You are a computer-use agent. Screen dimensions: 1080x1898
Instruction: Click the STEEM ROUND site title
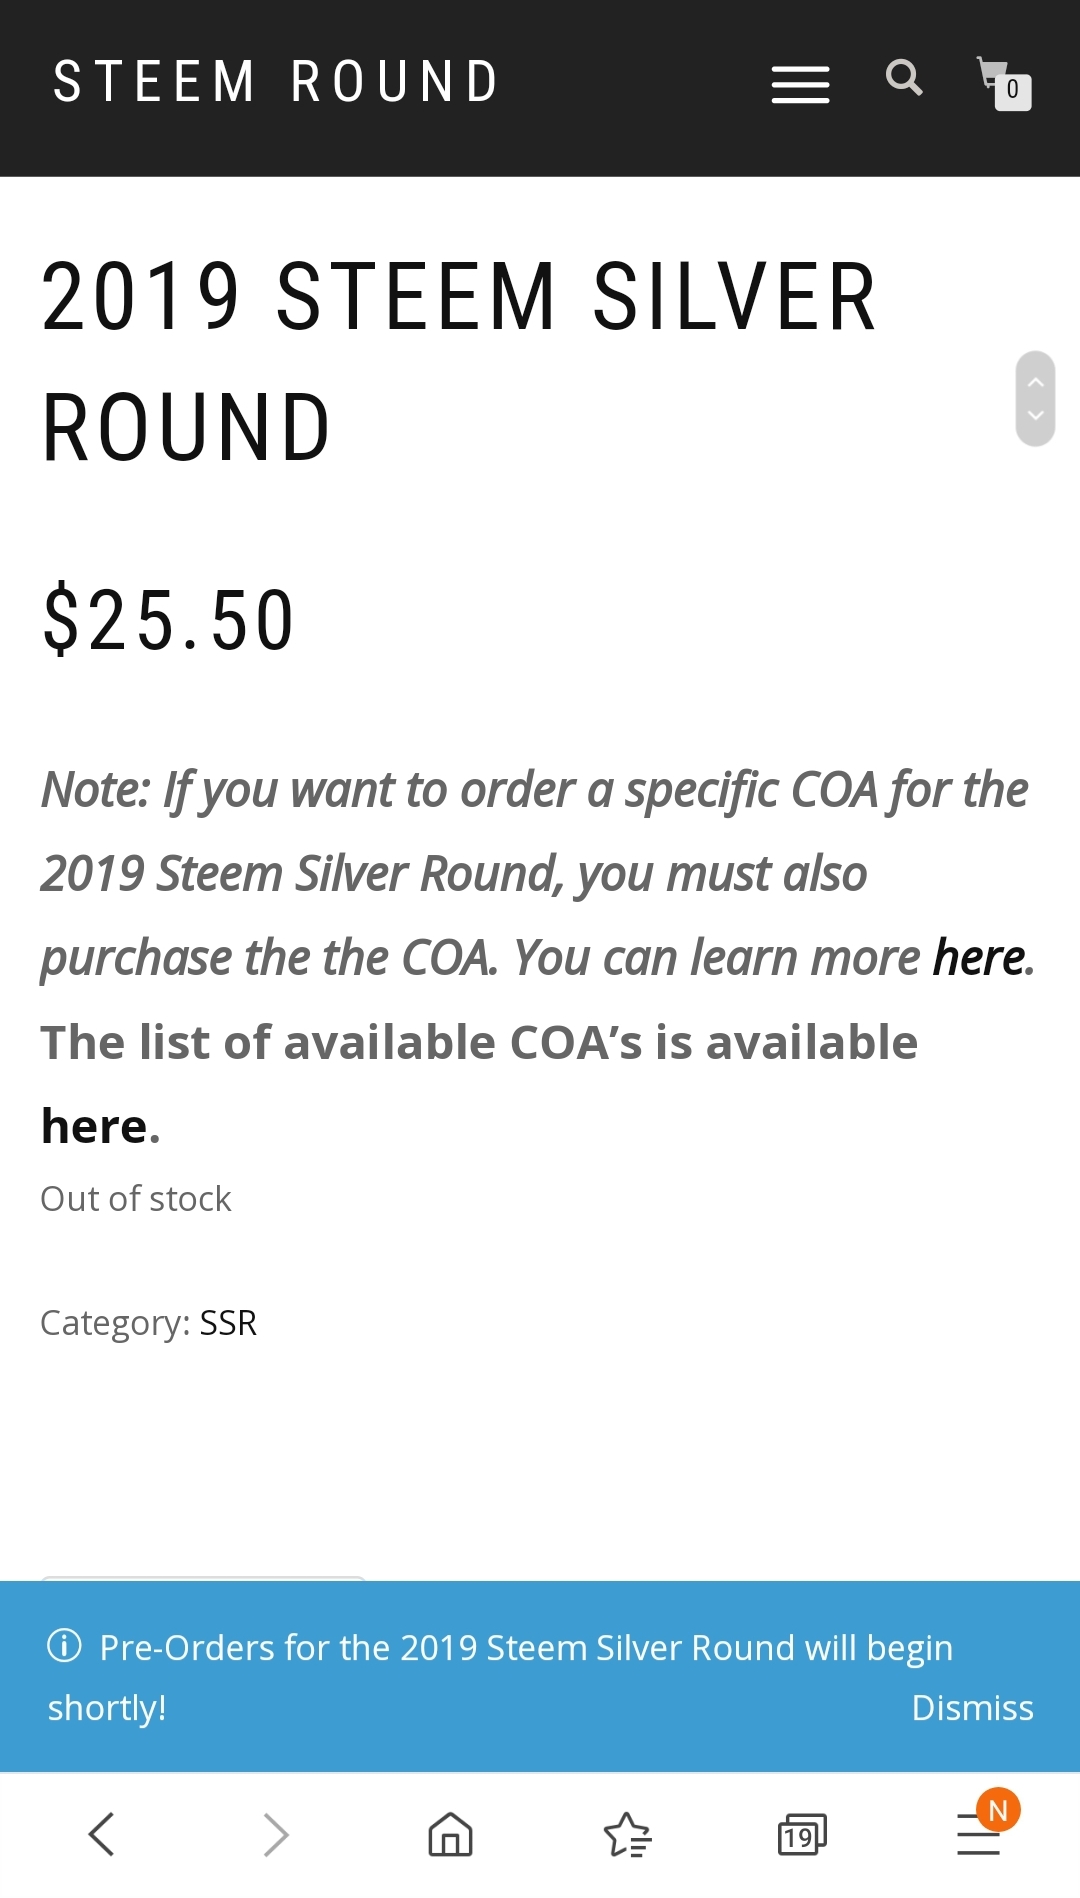click(x=276, y=82)
